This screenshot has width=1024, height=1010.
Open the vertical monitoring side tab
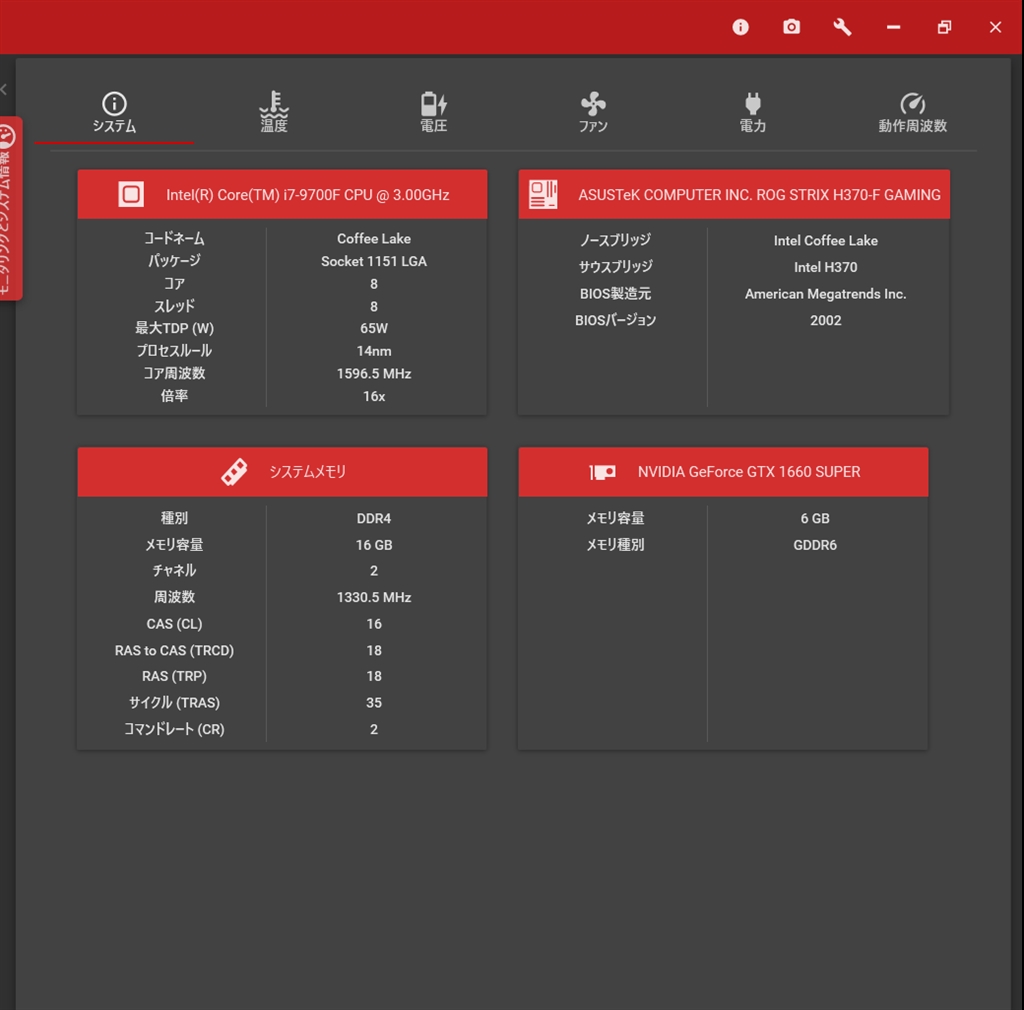click(x=9, y=208)
